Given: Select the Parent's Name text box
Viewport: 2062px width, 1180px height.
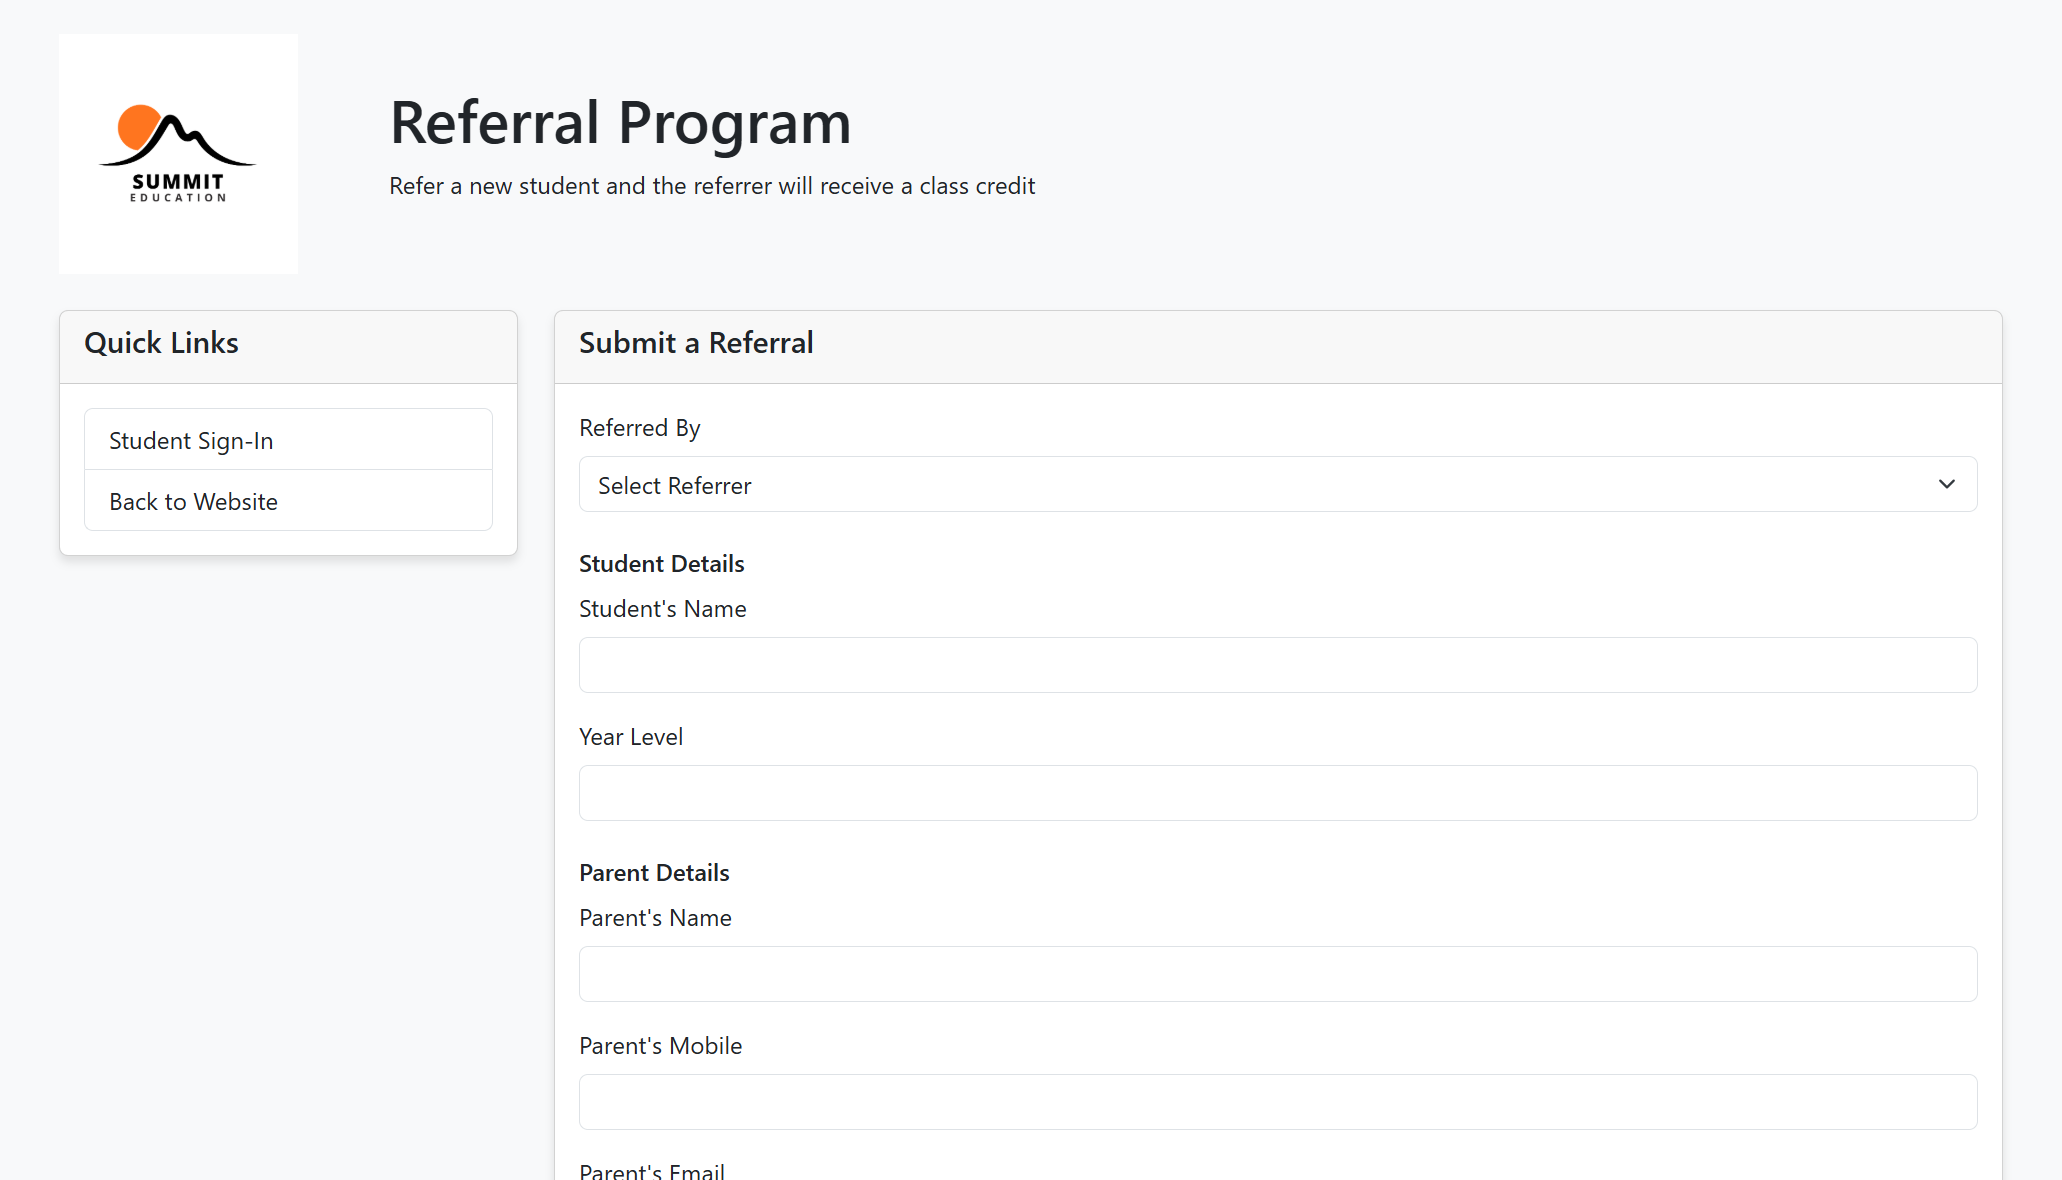Looking at the screenshot, I should [x=1277, y=973].
